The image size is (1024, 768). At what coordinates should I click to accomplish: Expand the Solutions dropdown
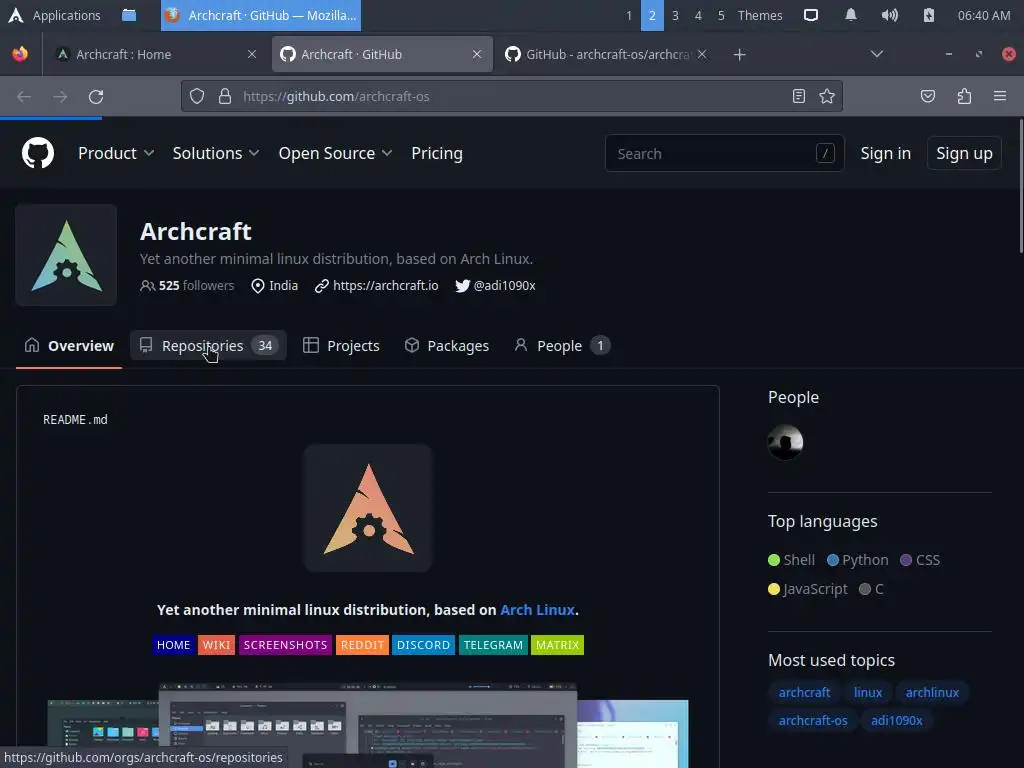[216, 153]
